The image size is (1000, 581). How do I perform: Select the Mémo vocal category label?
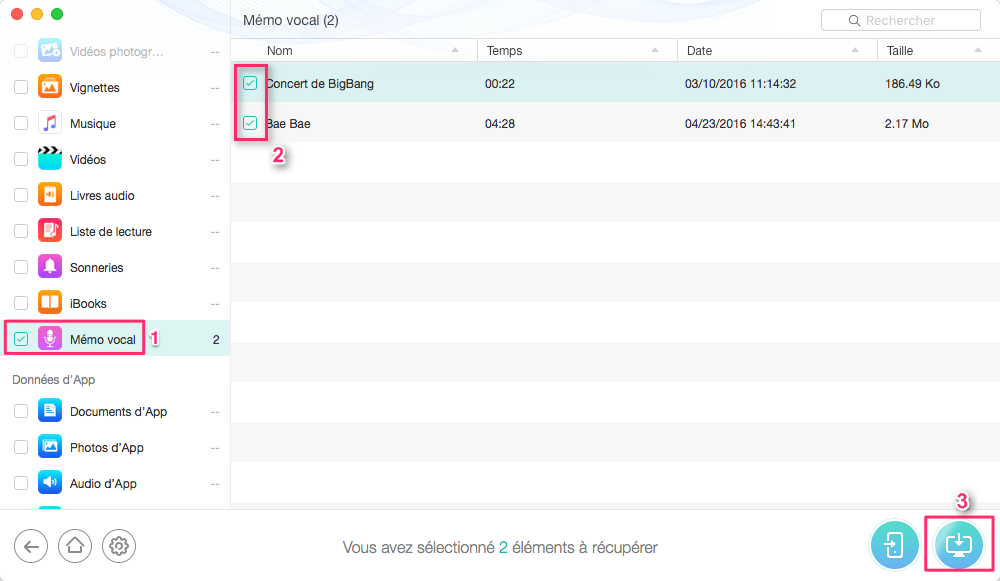tap(103, 339)
